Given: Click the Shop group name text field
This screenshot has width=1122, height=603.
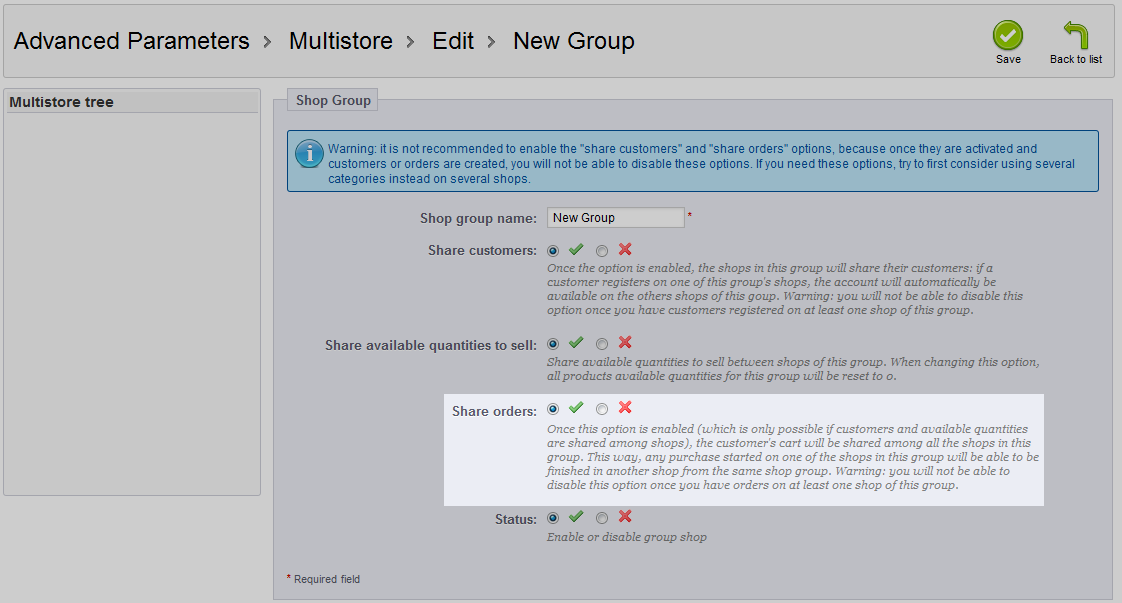Looking at the screenshot, I should (x=615, y=217).
